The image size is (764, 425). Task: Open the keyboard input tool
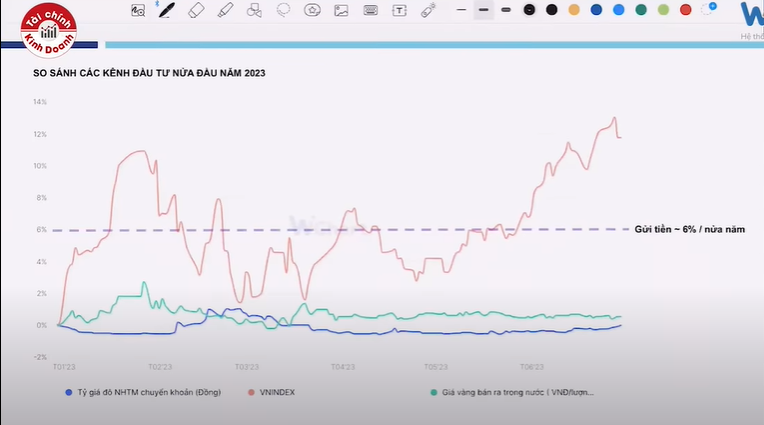click(370, 10)
